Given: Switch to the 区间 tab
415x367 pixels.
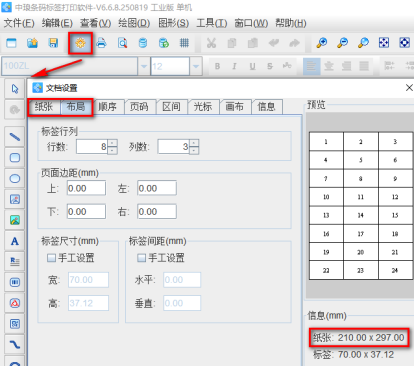Looking at the screenshot, I should 171,107.
